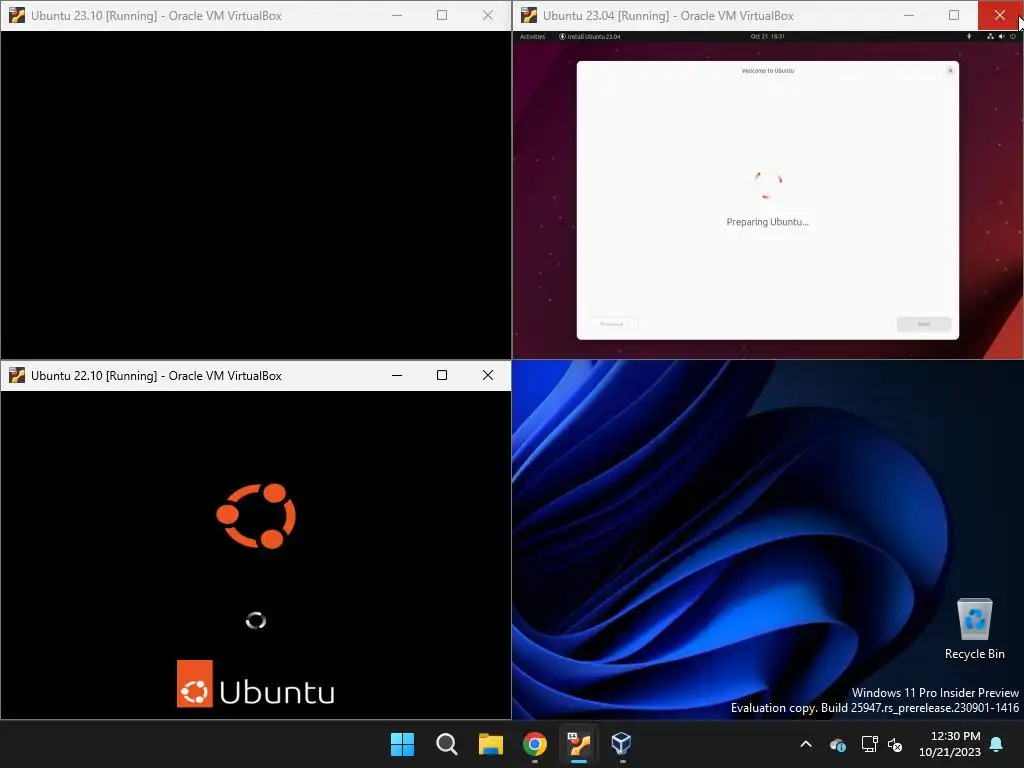The height and width of the screenshot is (768, 1024).
Task: Click the volume icon in the Ubuntu 23.04 top bar
Action: 1002,37
